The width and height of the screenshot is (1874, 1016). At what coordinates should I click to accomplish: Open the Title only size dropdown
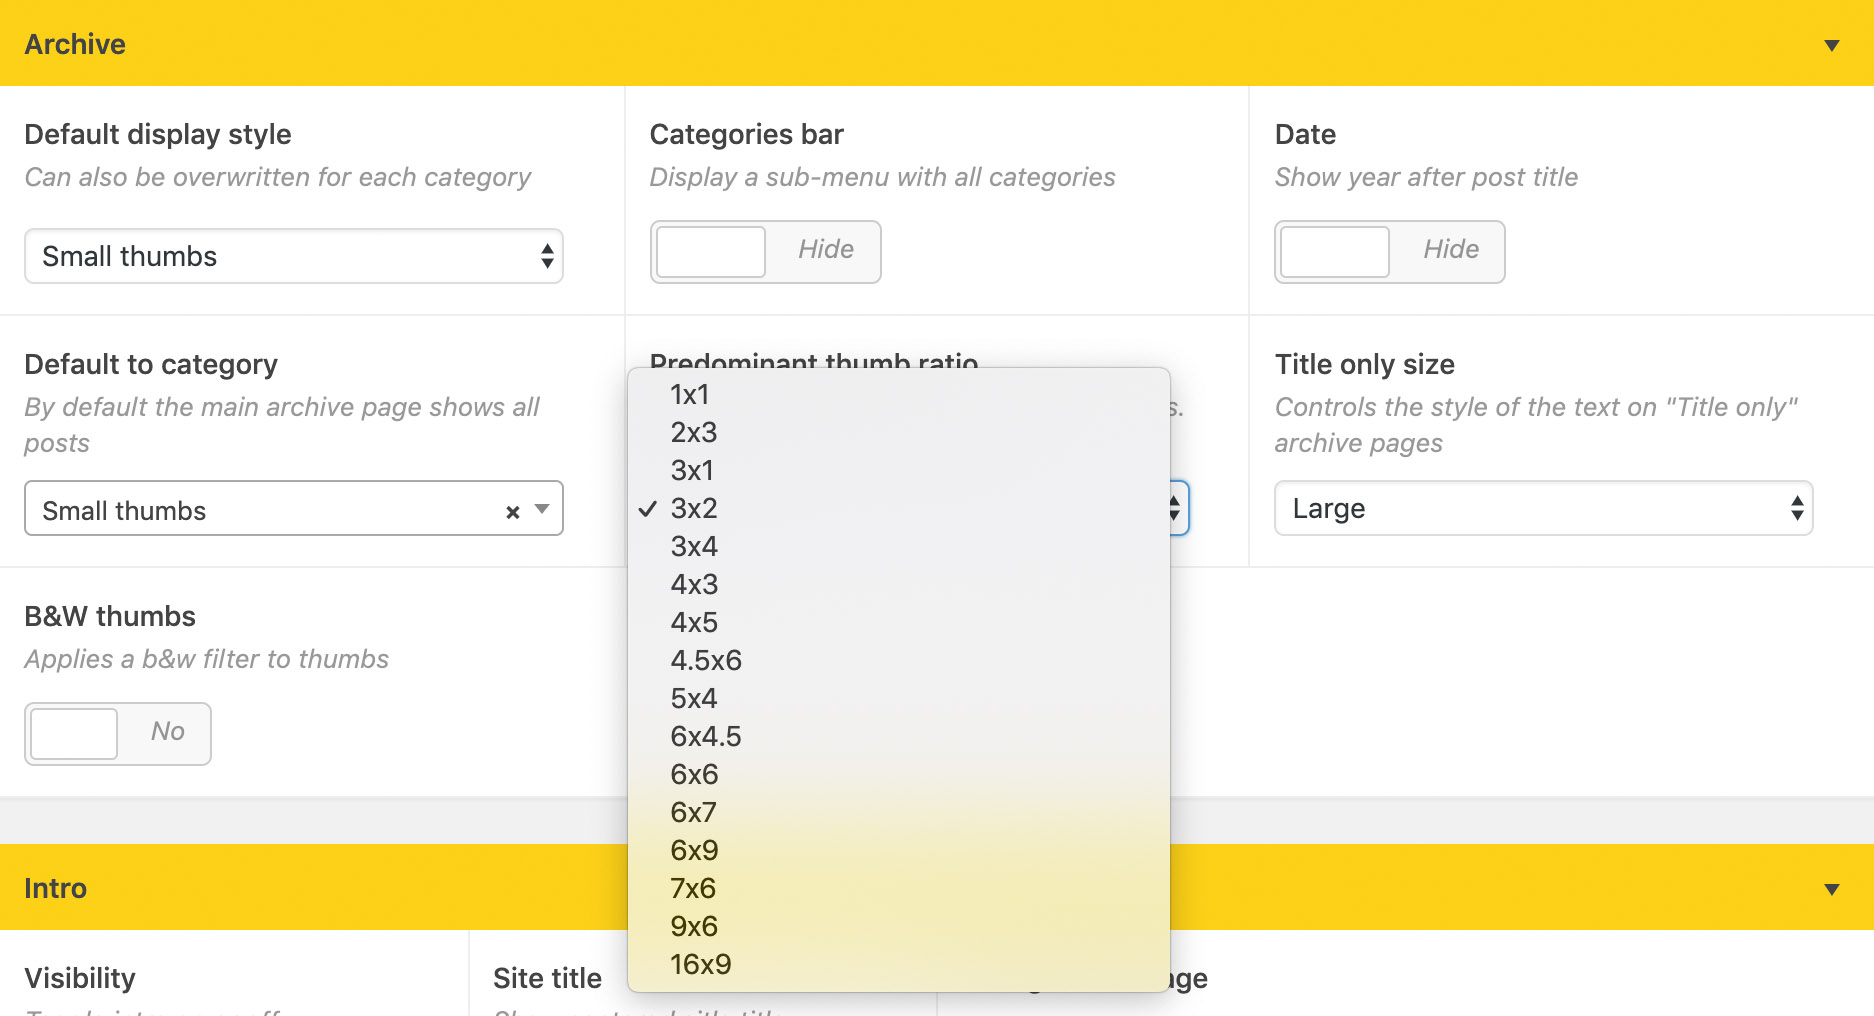click(1542, 509)
